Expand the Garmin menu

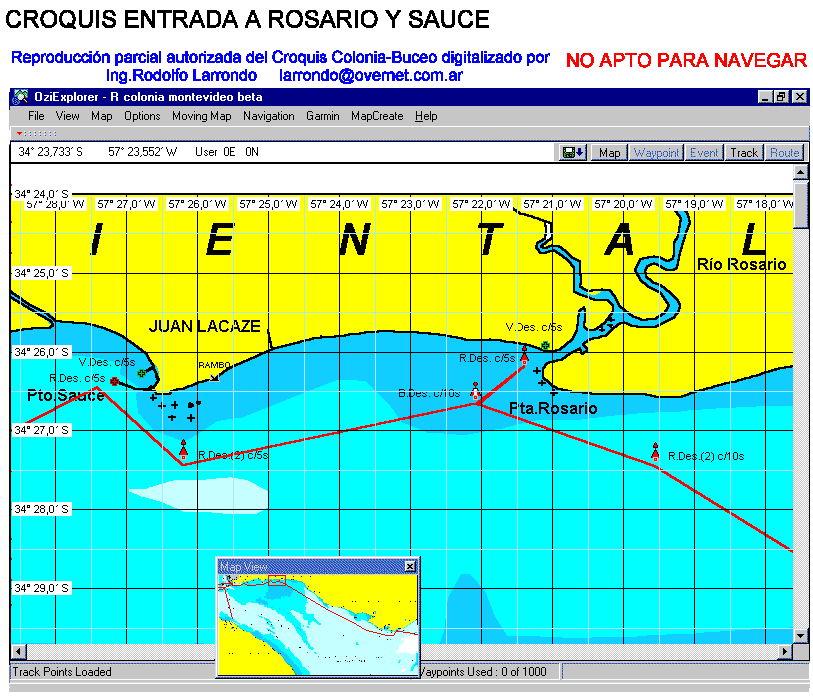tap(322, 116)
